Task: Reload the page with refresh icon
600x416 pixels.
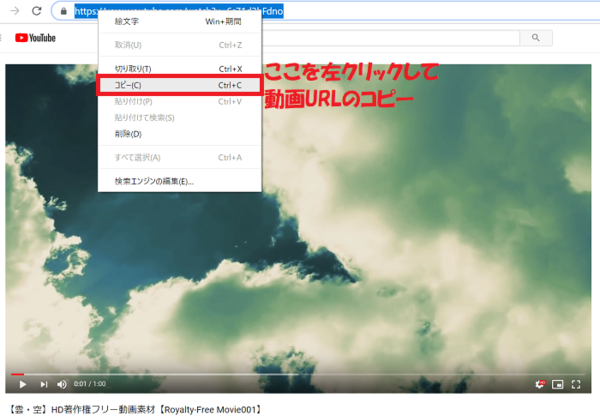Action: [x=37, y=11]
